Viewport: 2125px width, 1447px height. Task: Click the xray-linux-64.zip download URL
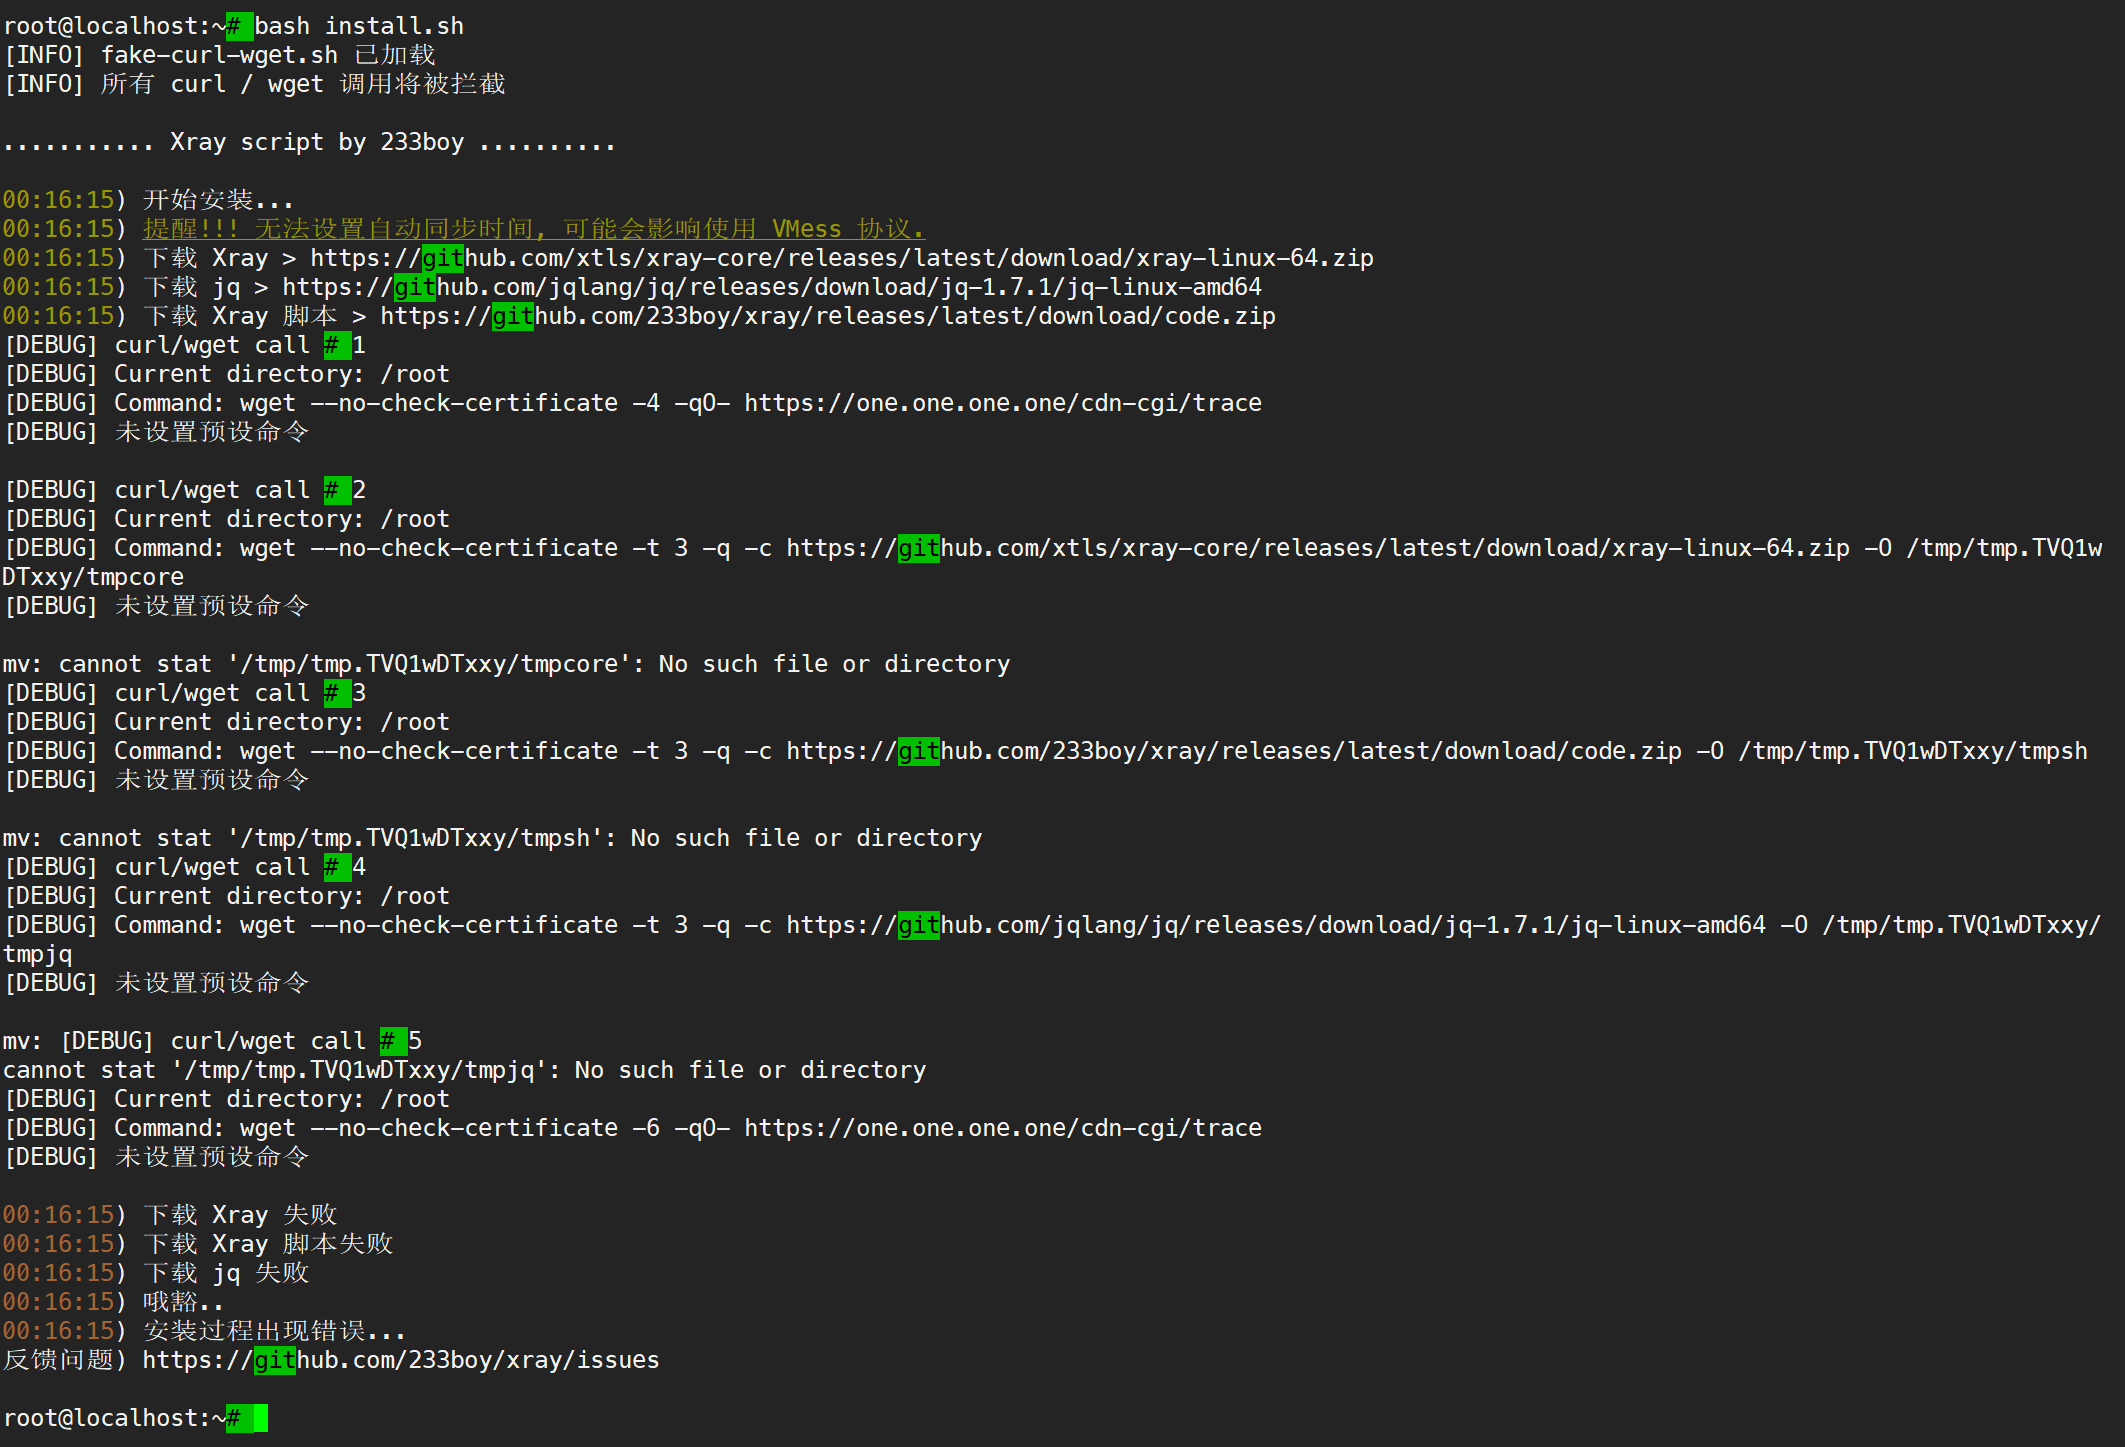841,258
